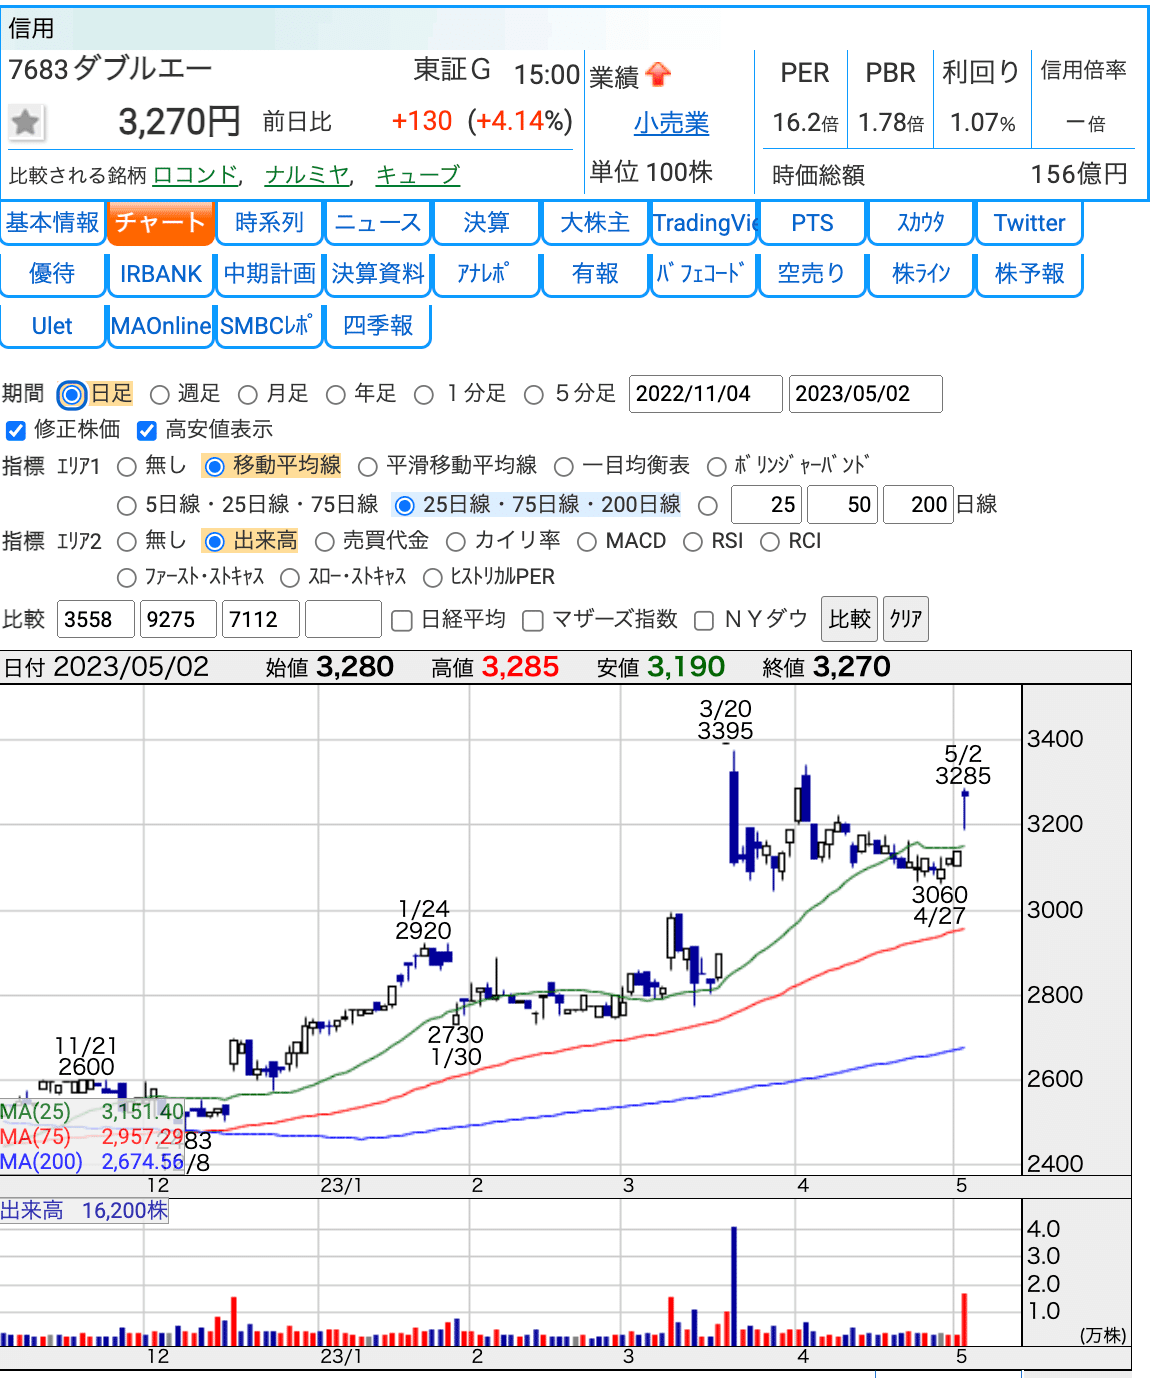Open the バフェコード tab

click(704, 273)
